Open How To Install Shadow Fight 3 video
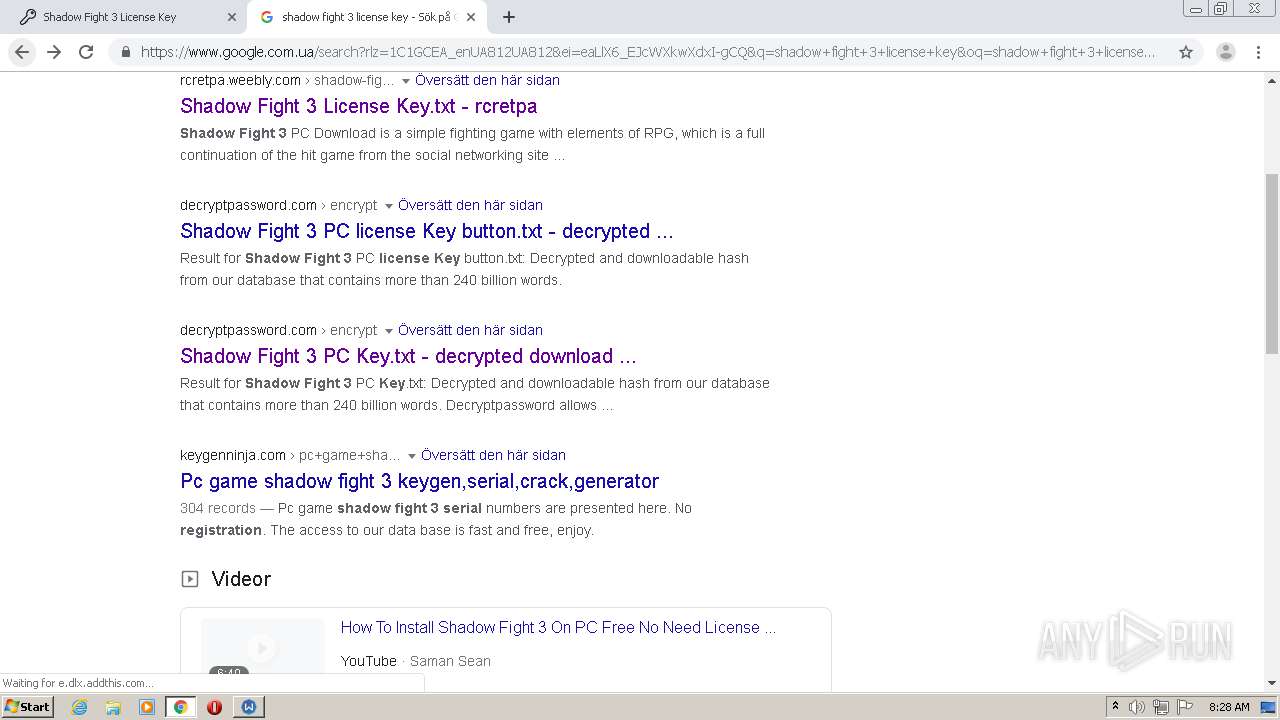Viewport: 1280px width, 720px height. (x=558, y=627)
